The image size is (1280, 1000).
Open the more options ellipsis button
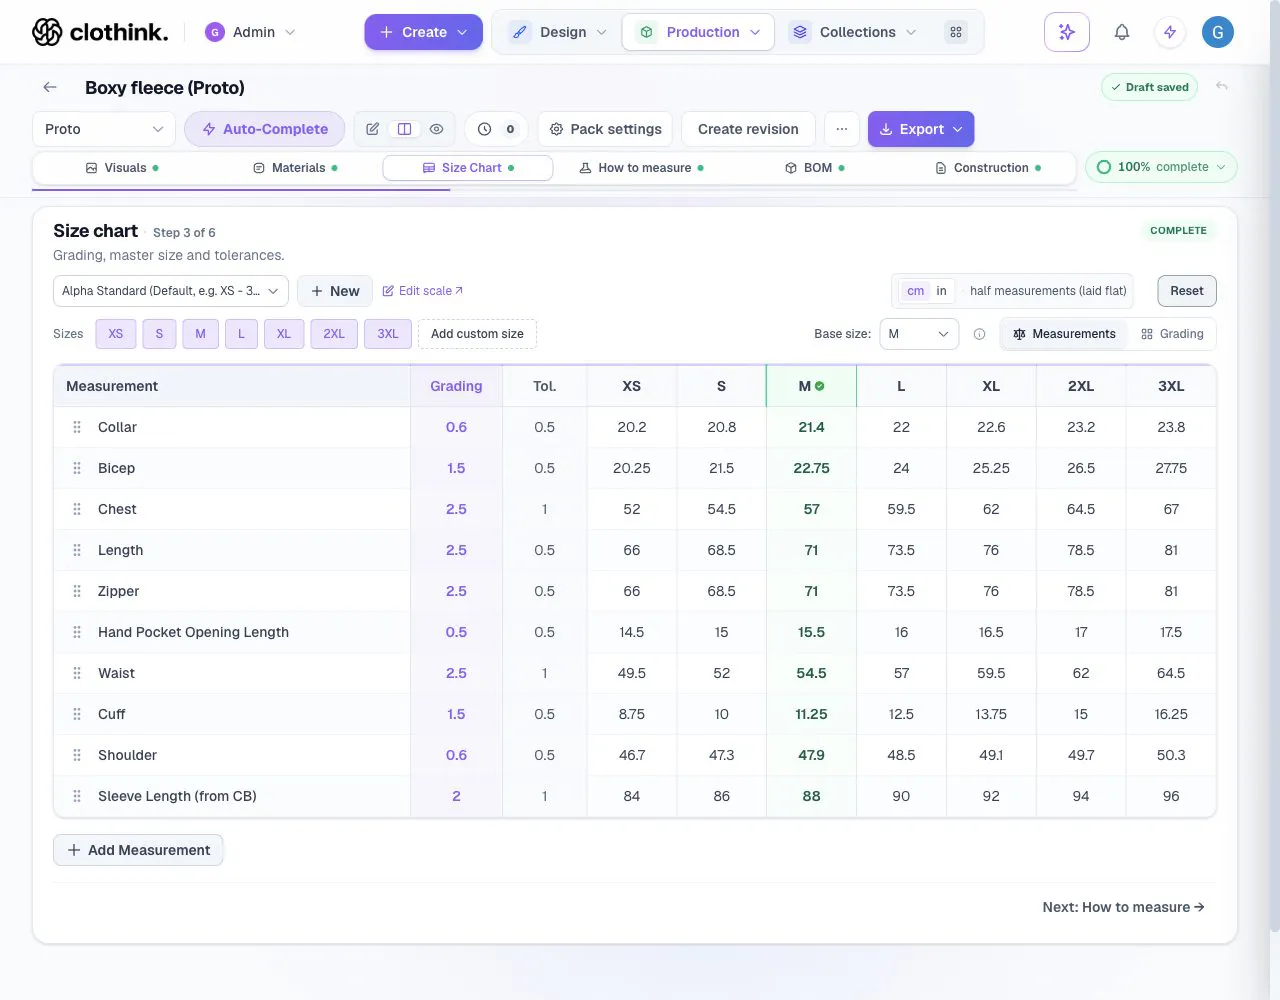point(842,129)
